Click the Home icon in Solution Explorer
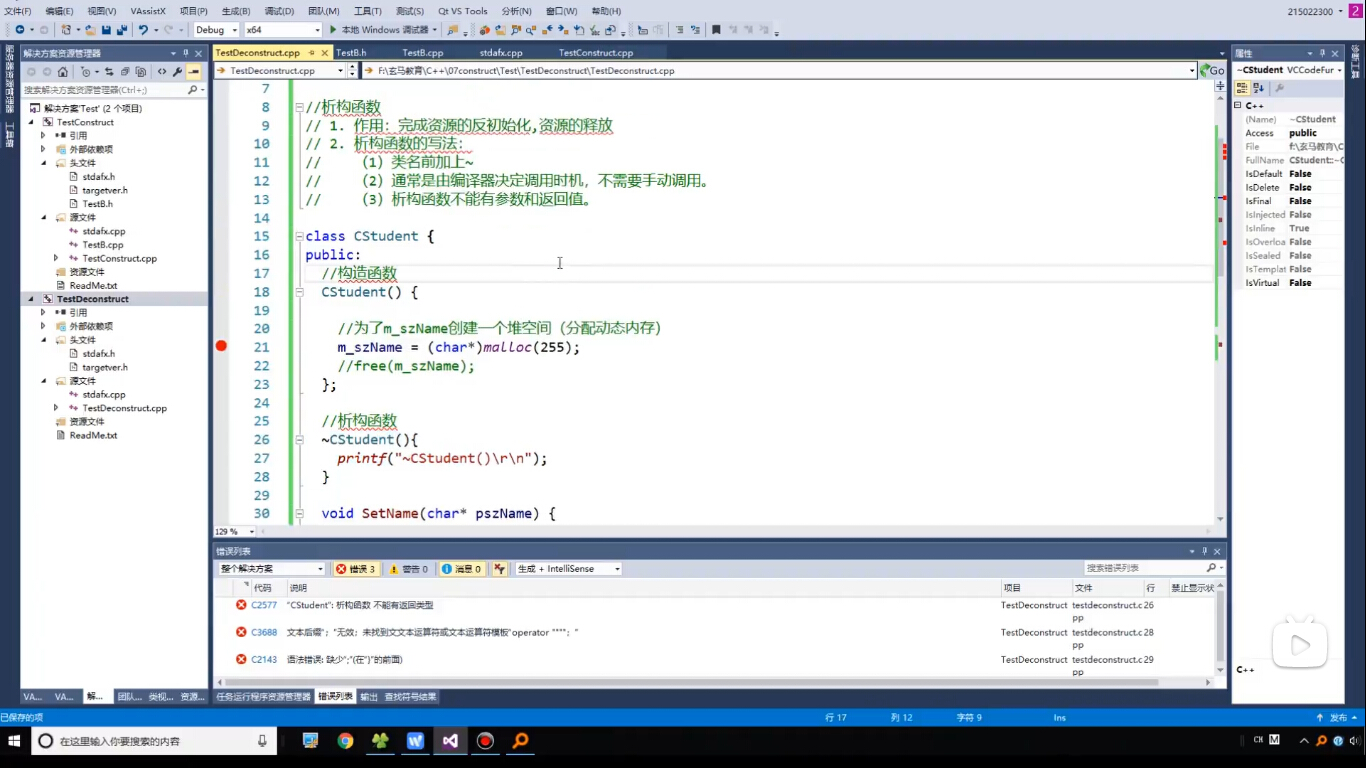Screen dimensions: 1366x768 click(63, 72)
